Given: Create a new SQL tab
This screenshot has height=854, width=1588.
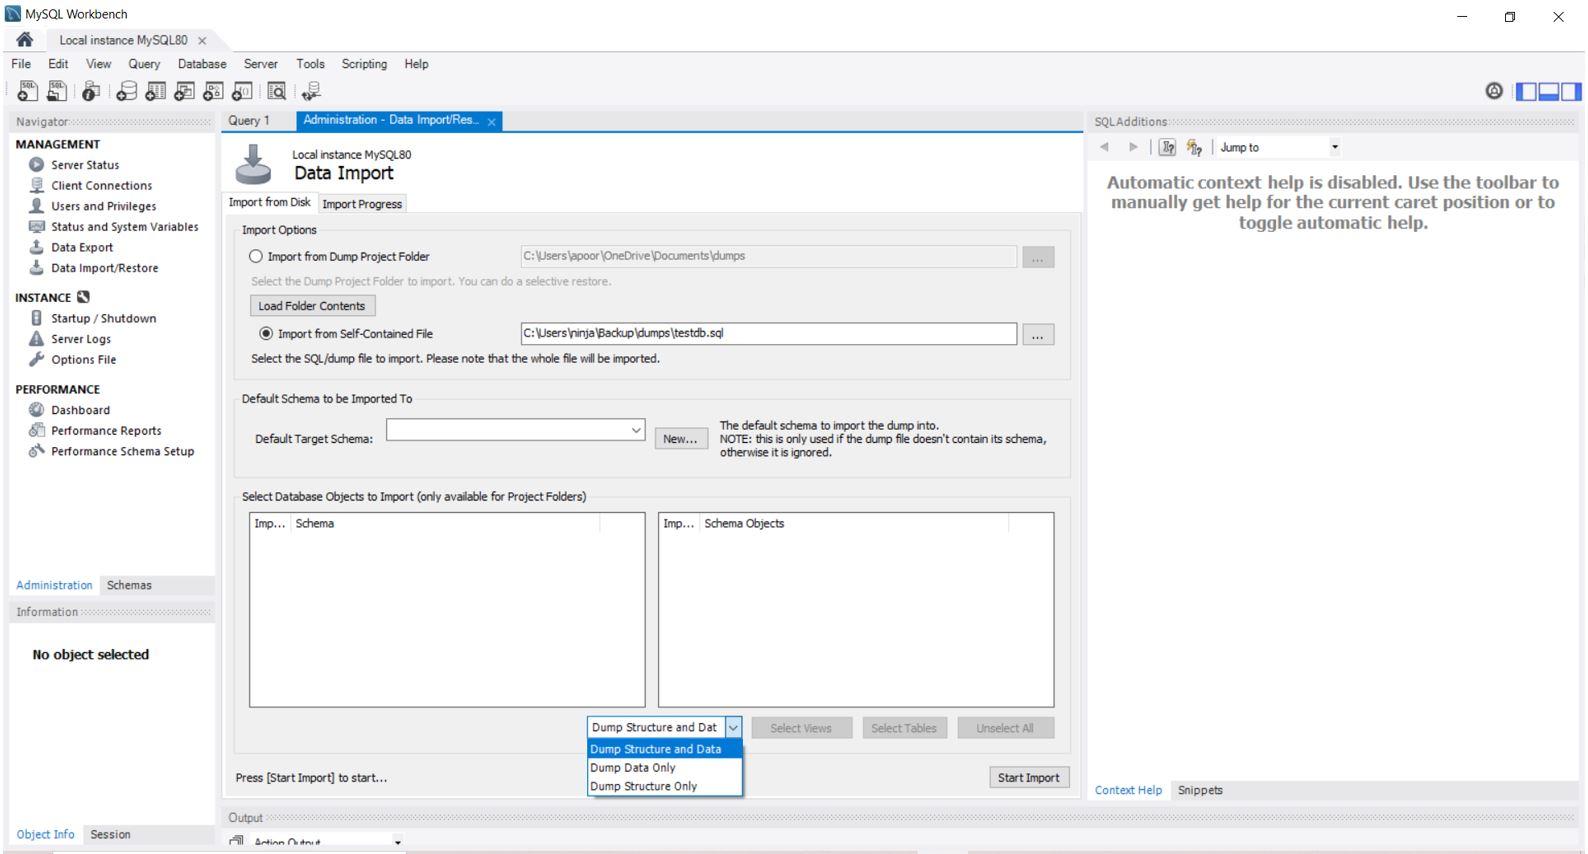Looking at the screenshot, I should pos(28,91).
